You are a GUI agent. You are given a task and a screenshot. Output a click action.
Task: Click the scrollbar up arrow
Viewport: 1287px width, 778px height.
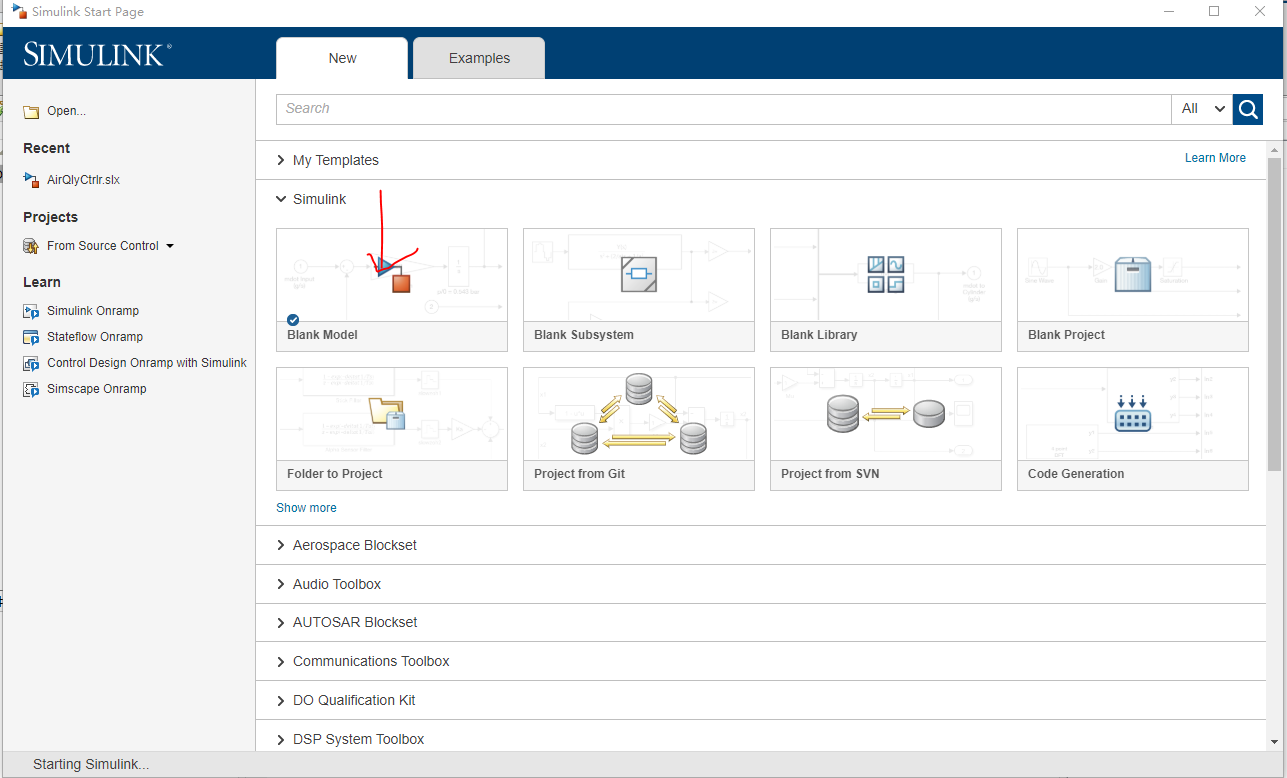pos(1274,148)
